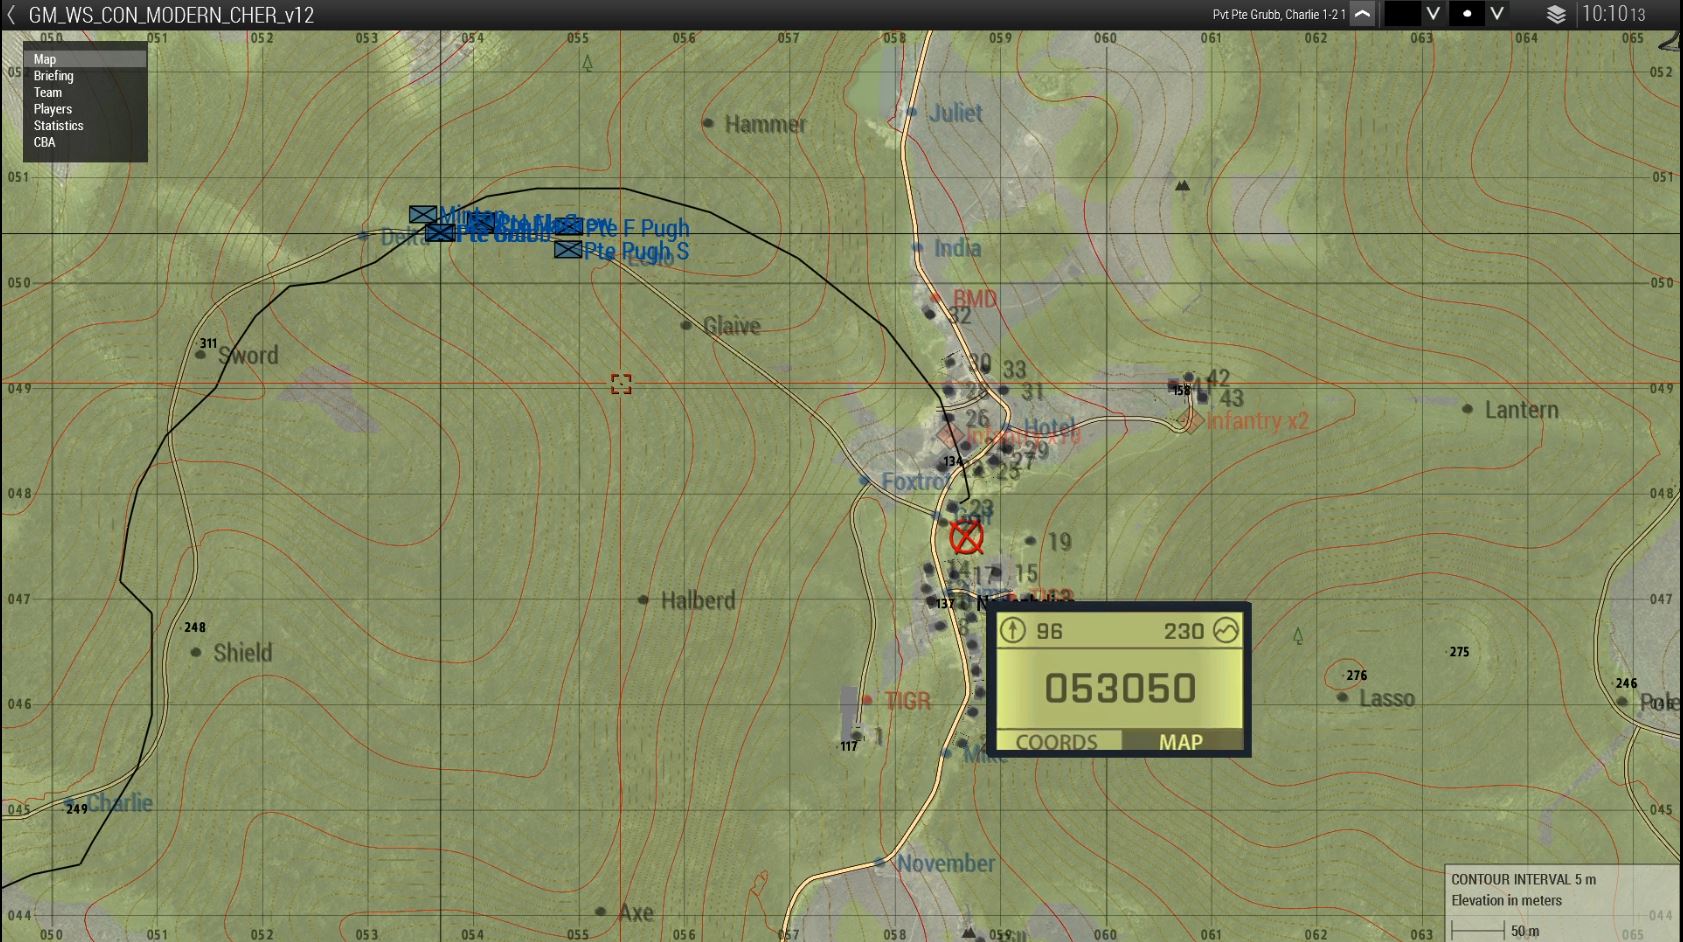
Task: Select the Pte Pugh S infantry marker
Action: (568, 249)
